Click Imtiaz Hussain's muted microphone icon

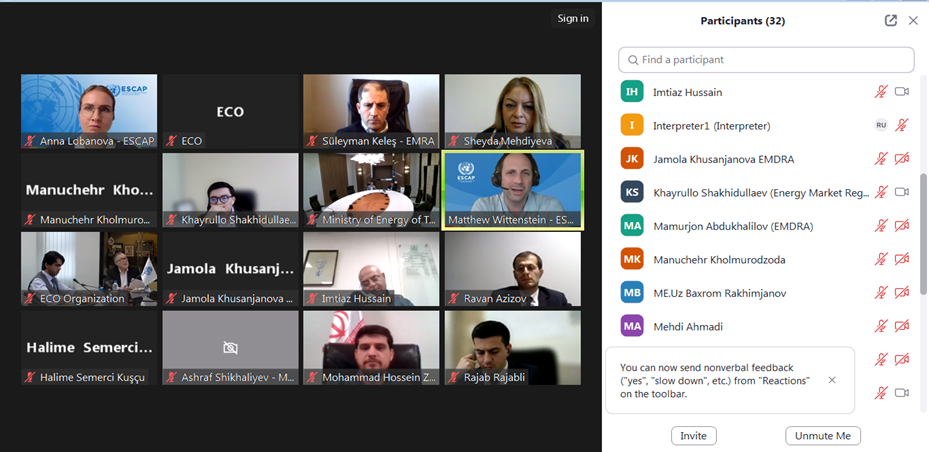point(882,92)
